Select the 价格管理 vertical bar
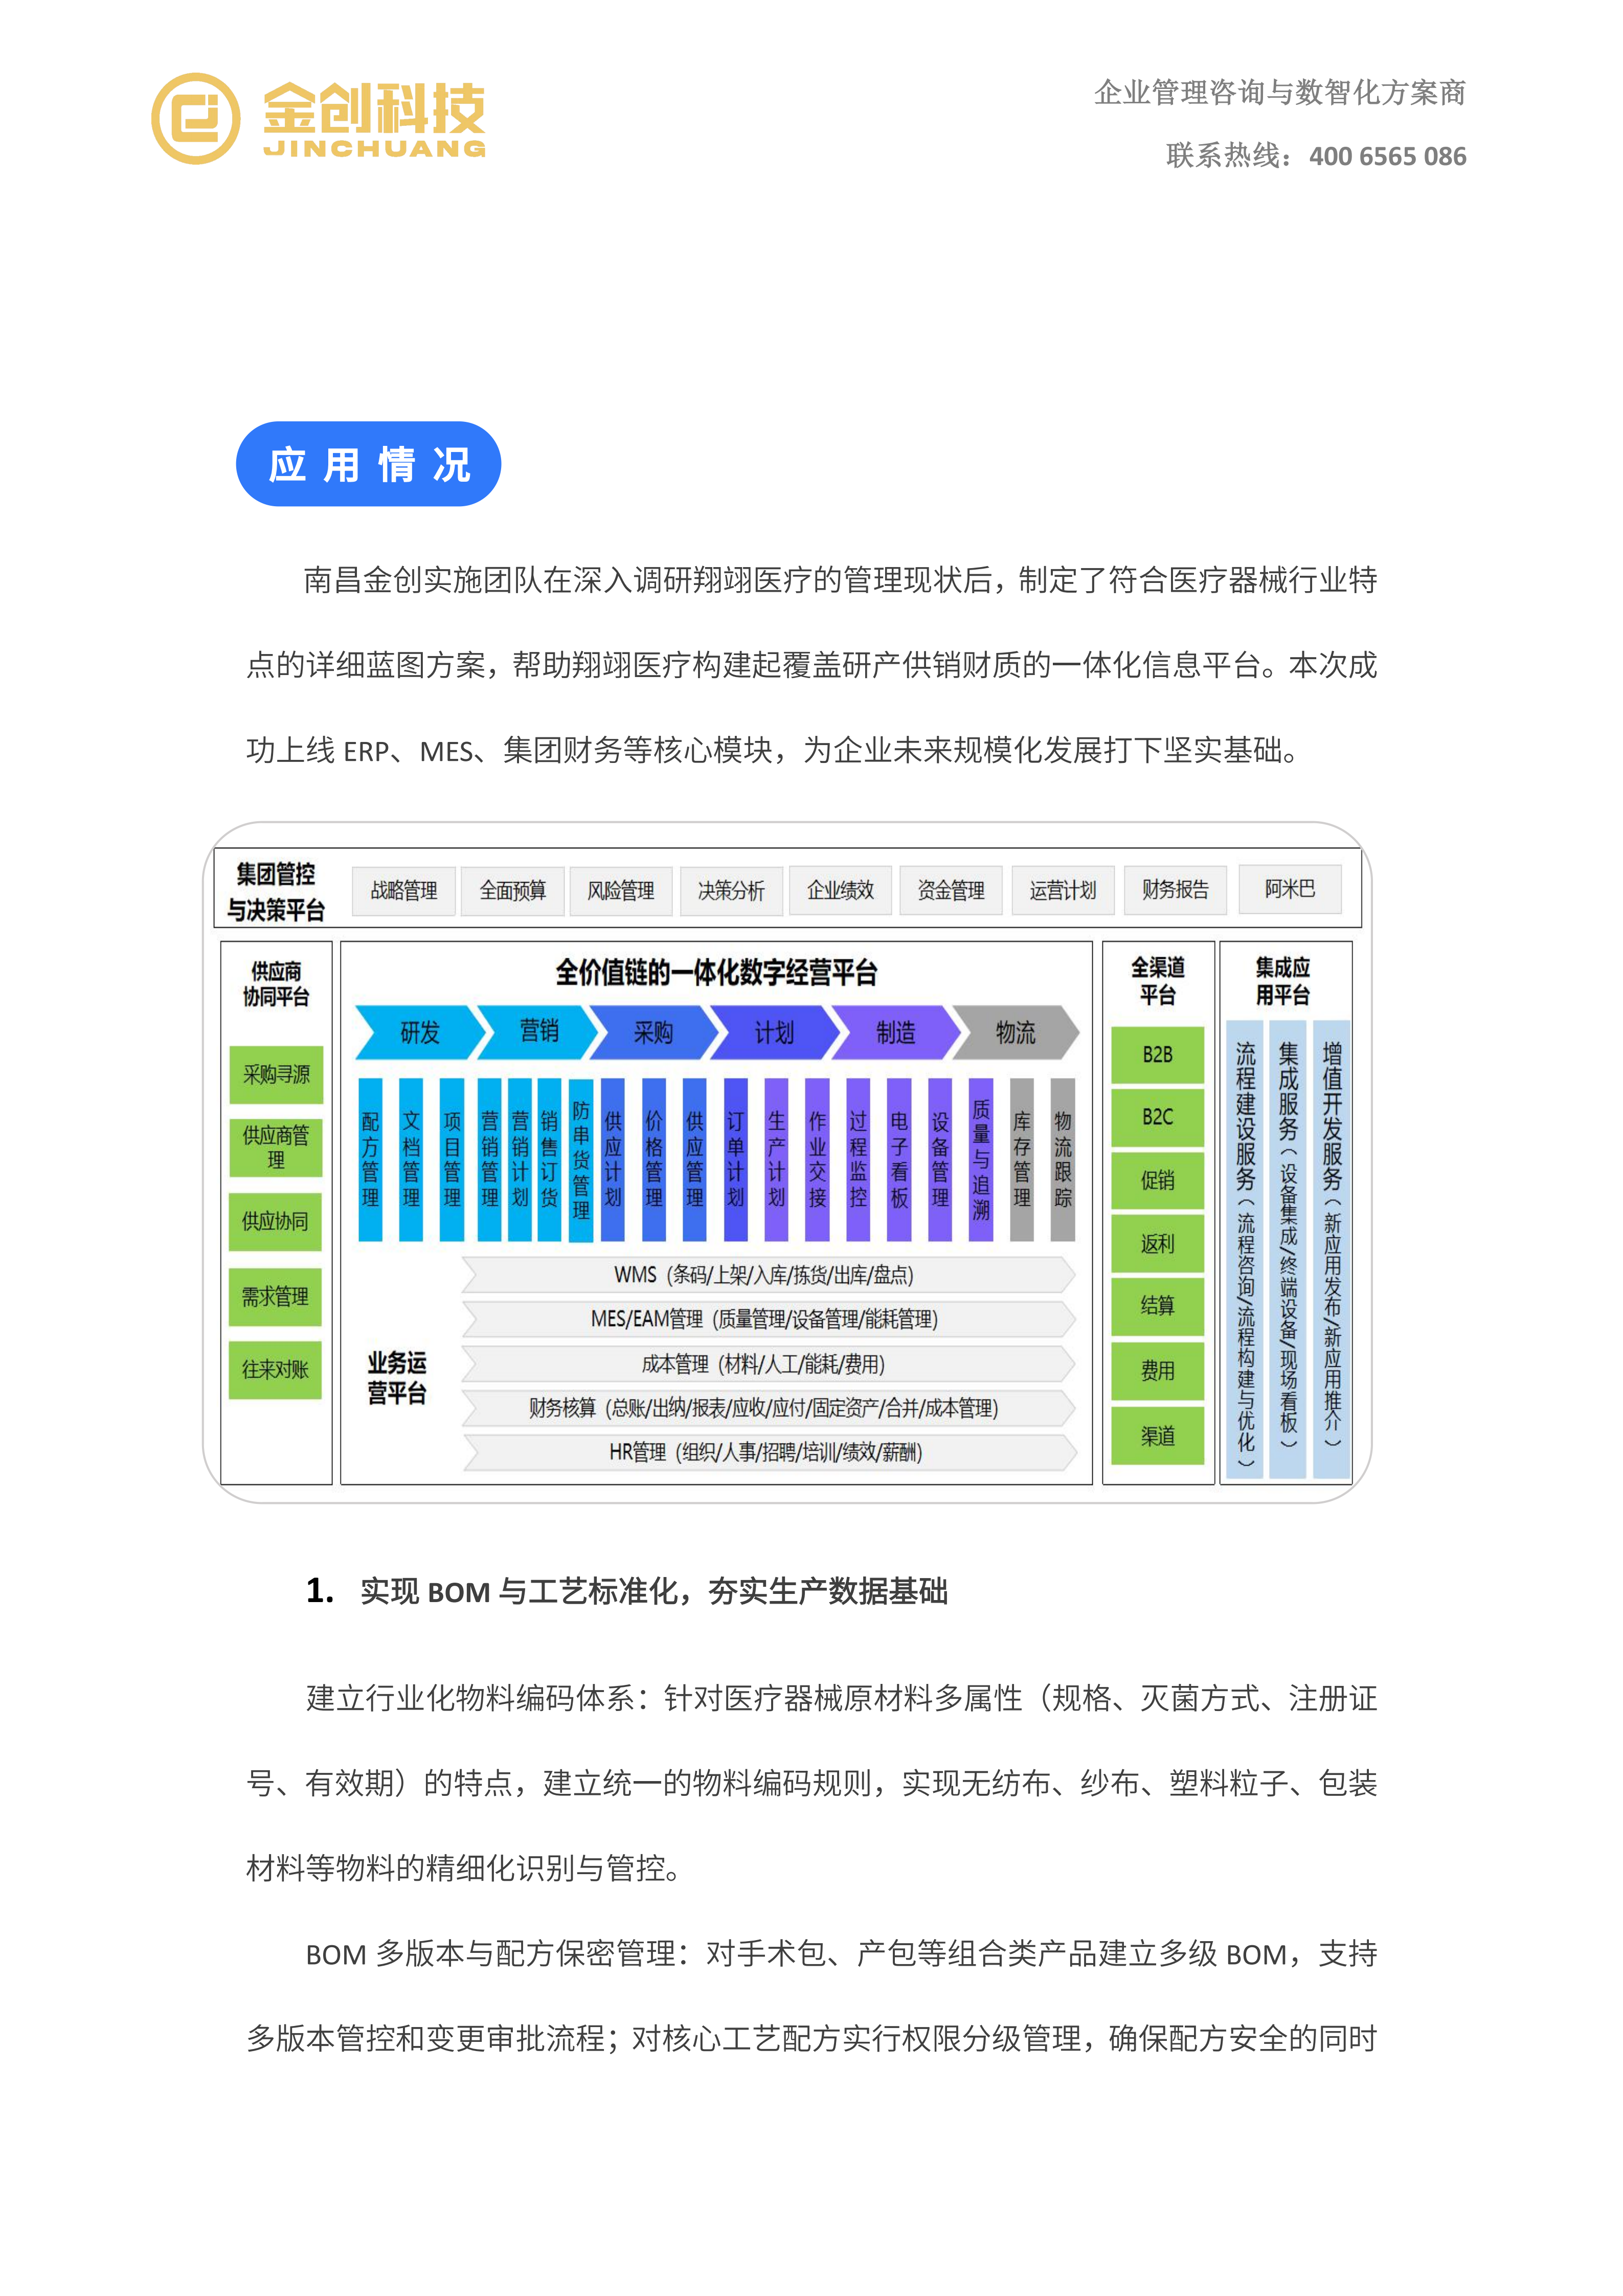 [654, 1160]
